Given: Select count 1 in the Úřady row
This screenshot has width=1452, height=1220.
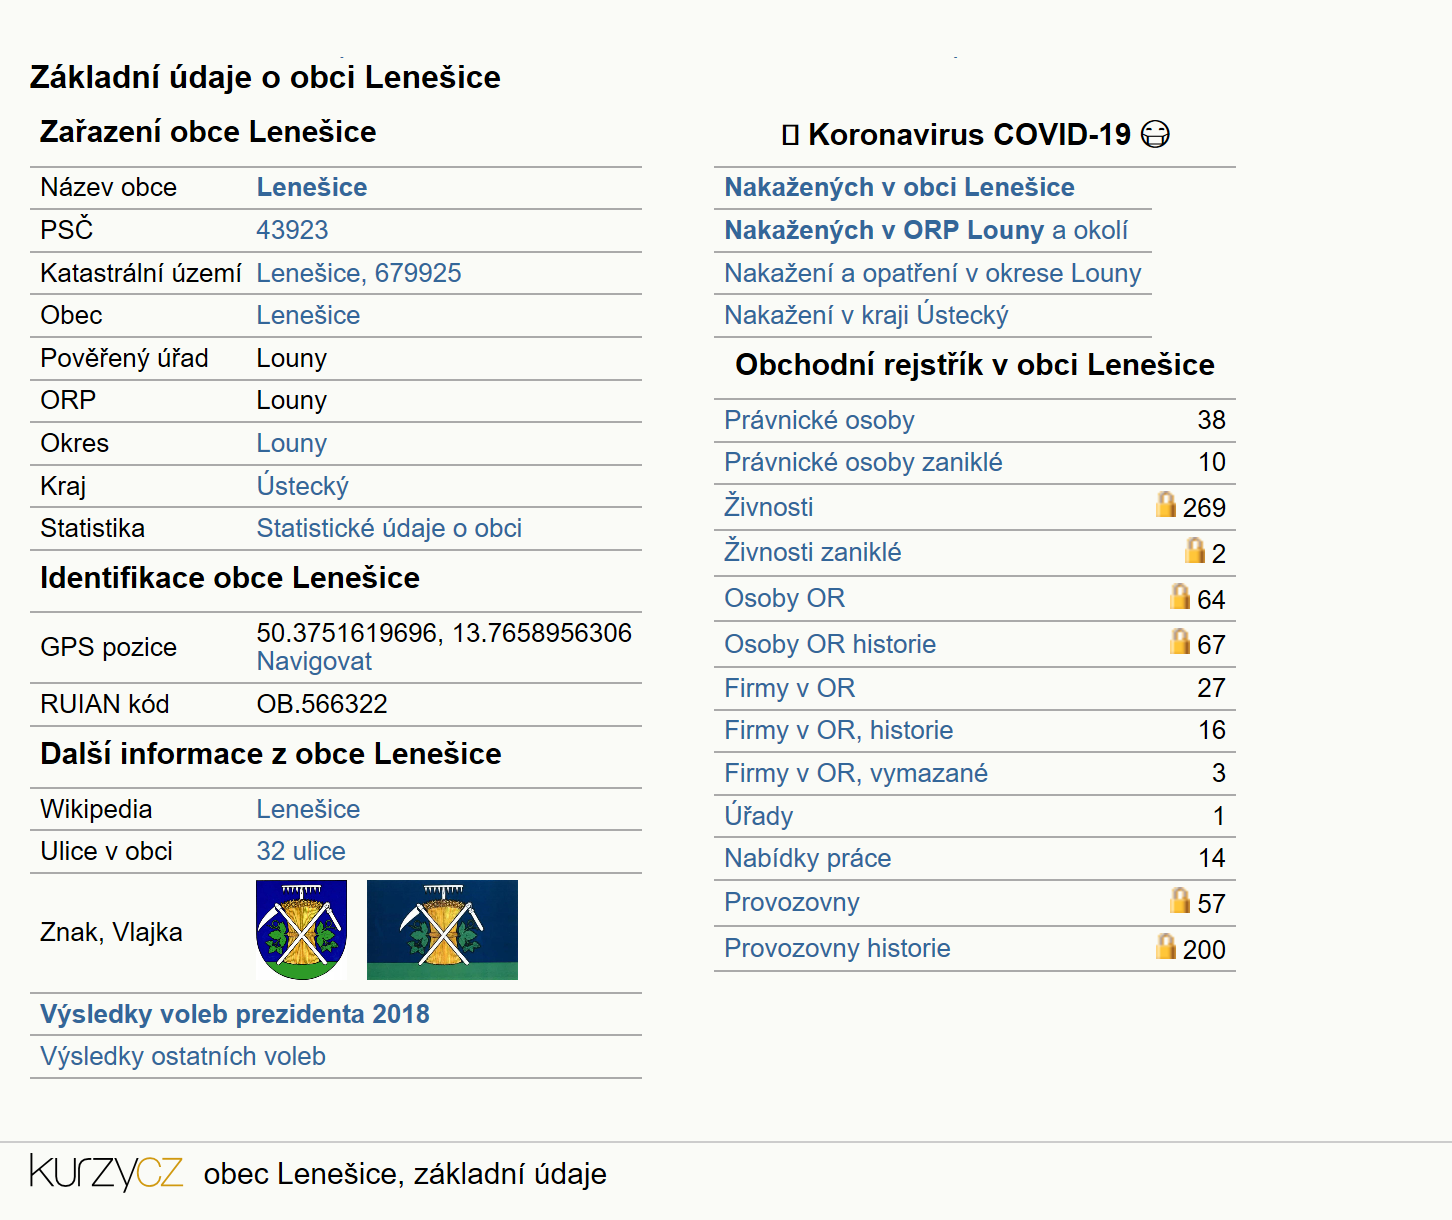Looking at the screenshot, I should [x=1219, y=816].
